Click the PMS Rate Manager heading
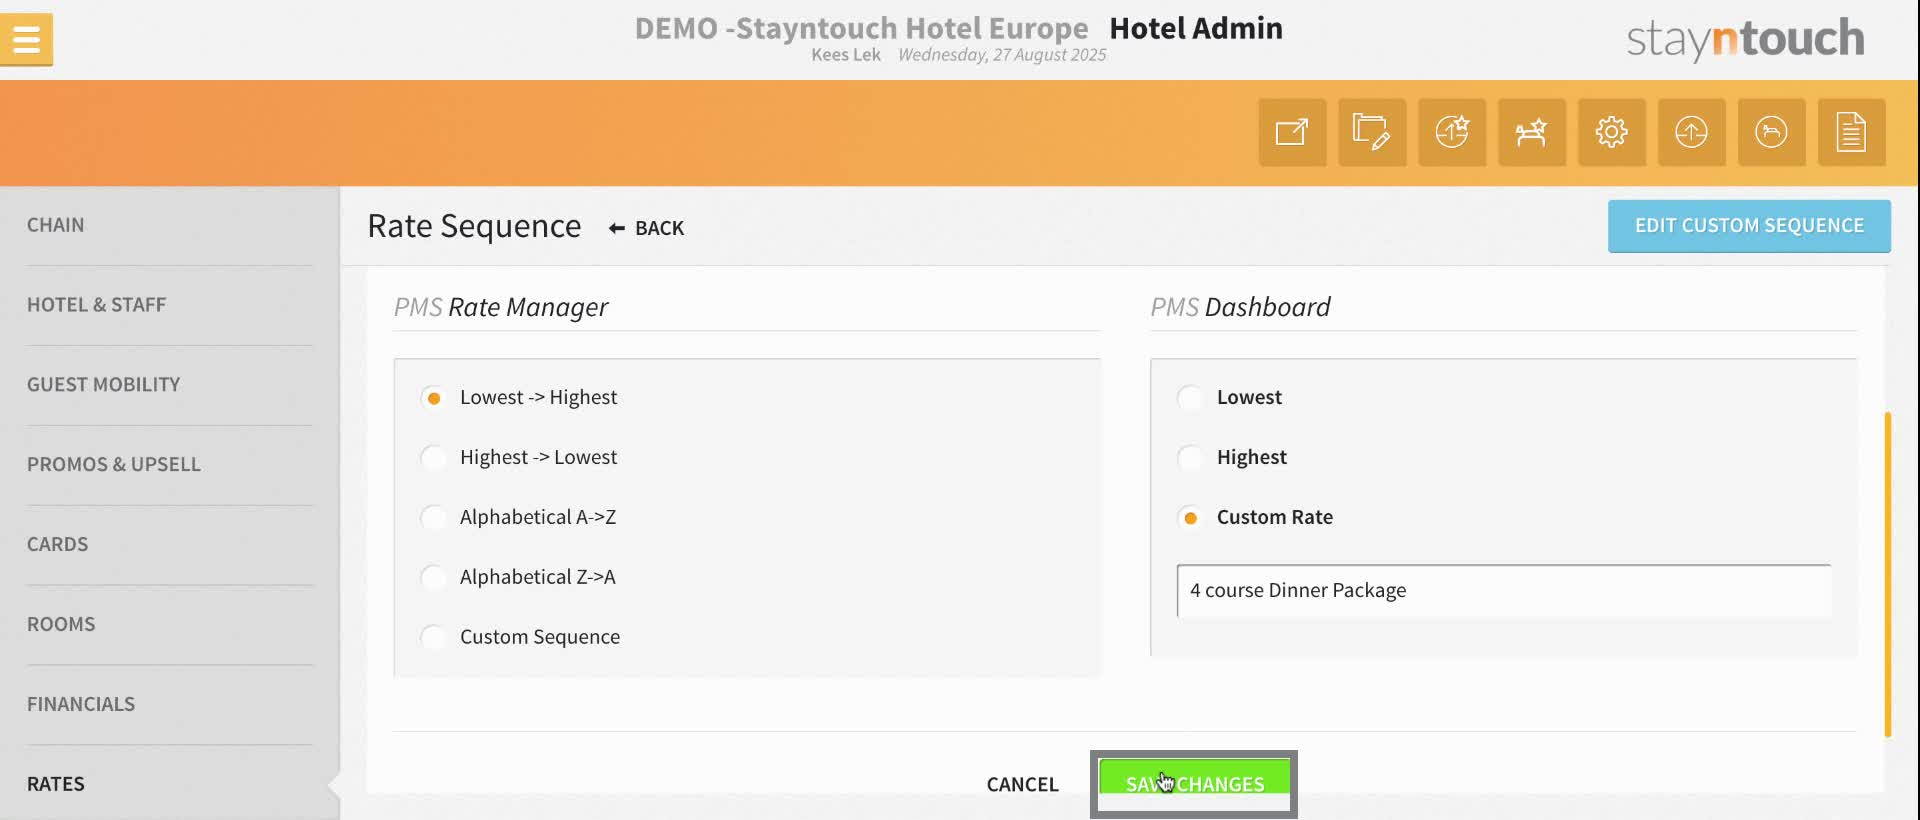 pos(501,307)
